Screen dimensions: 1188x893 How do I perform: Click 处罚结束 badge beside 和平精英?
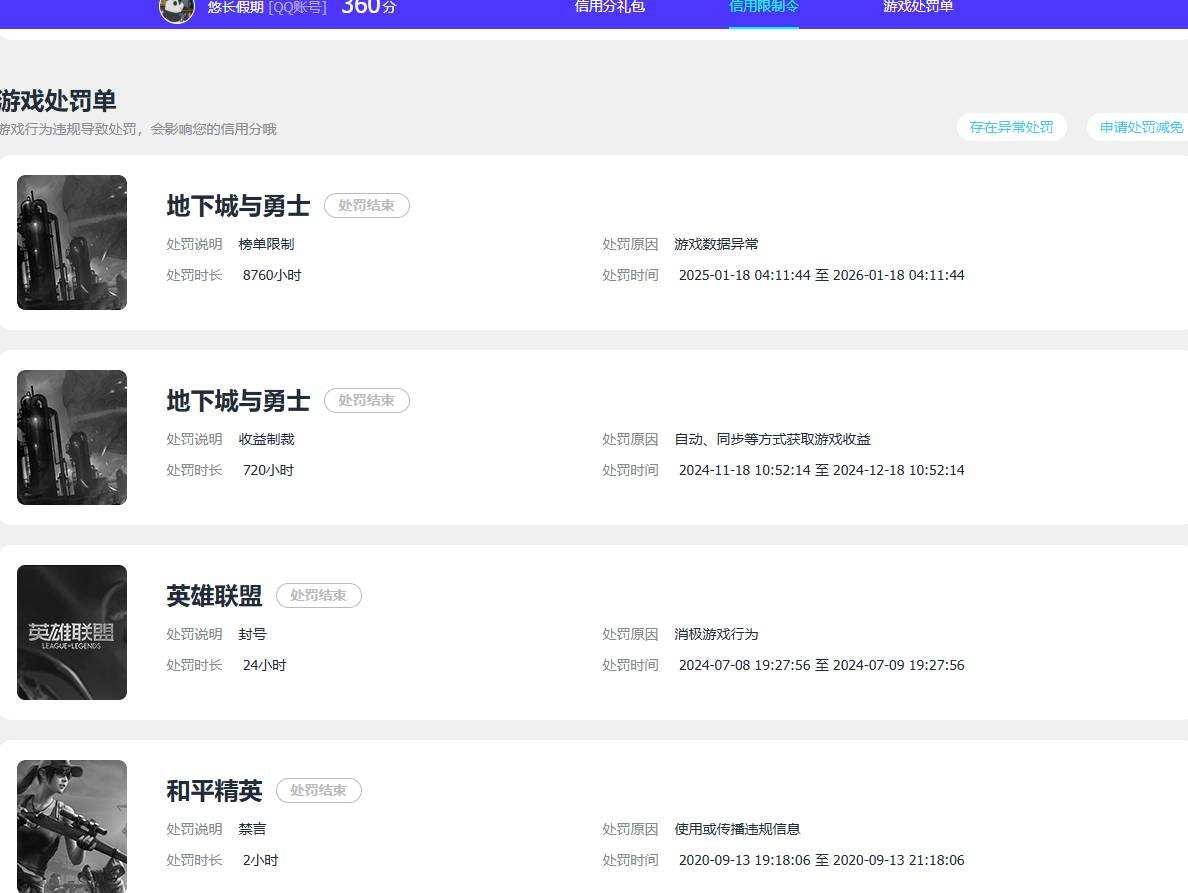pyautogui.click(x=319, y=790)
